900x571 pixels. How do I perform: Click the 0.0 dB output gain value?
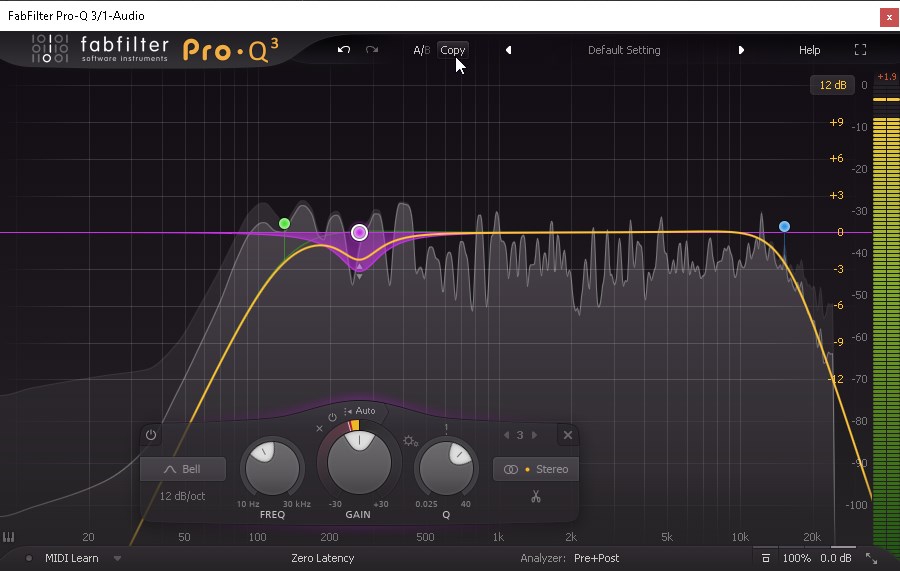[x=836, y=558]
